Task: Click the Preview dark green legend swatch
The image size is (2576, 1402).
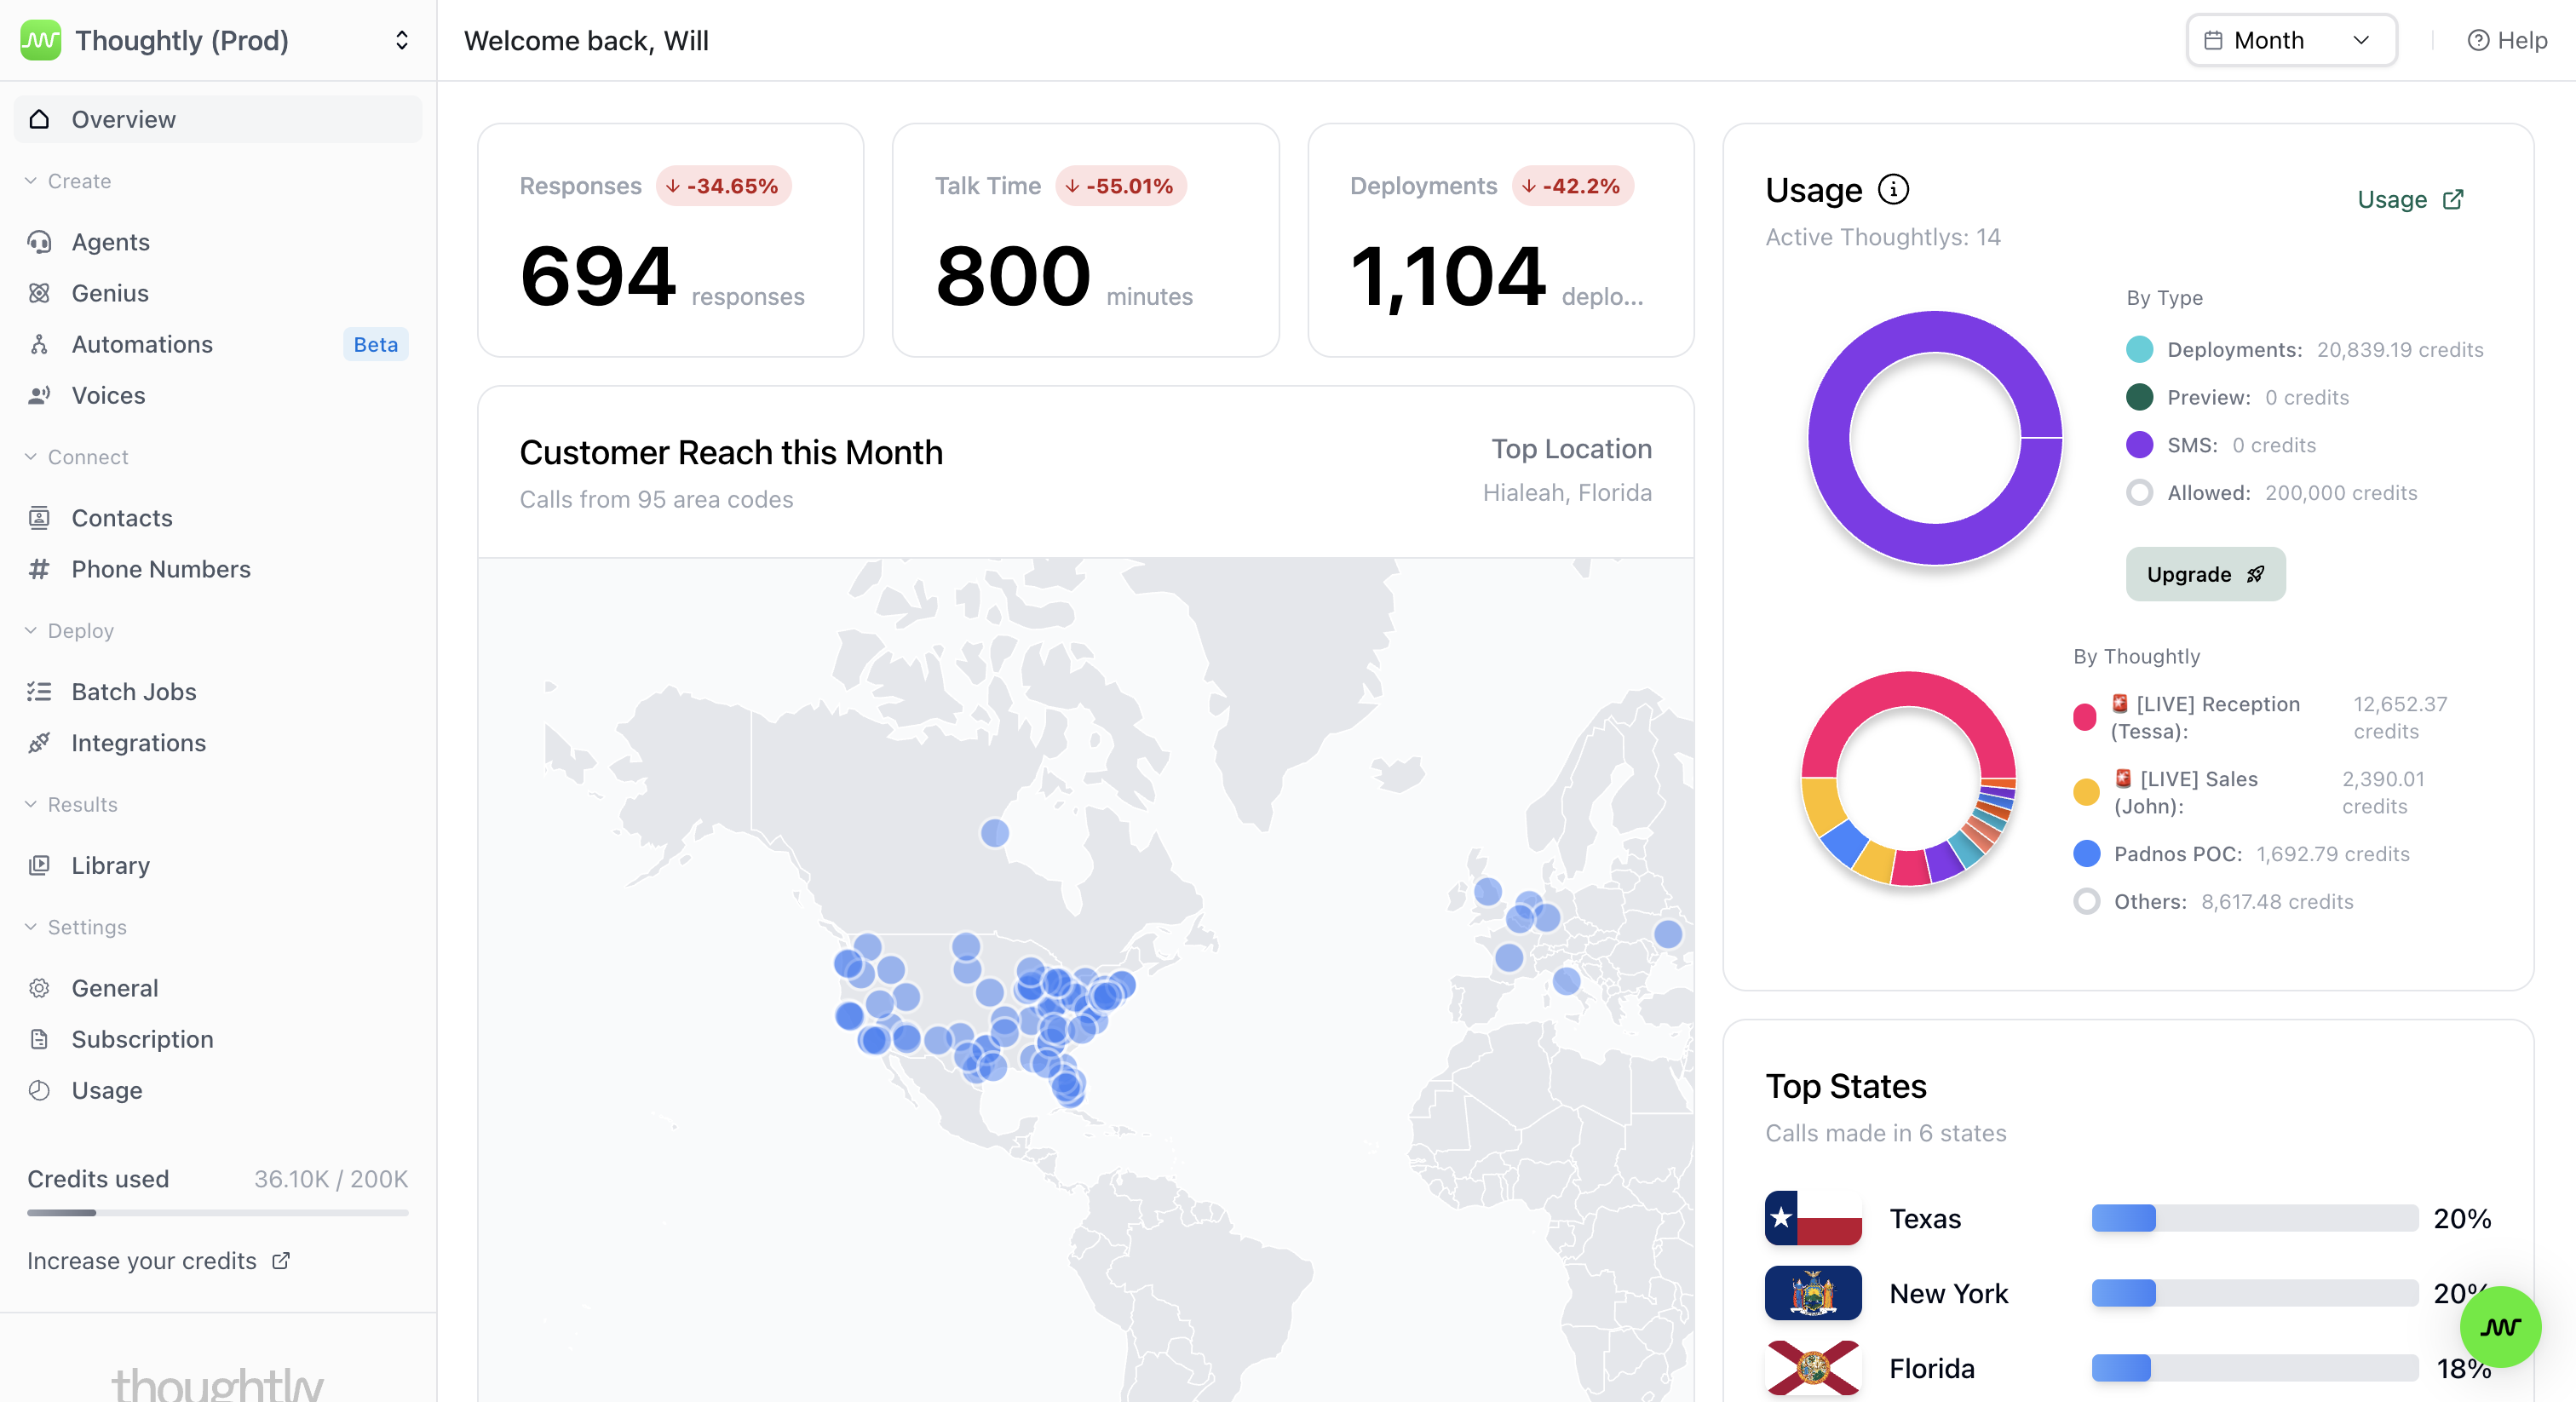Action: click(x=2139, y=397)
